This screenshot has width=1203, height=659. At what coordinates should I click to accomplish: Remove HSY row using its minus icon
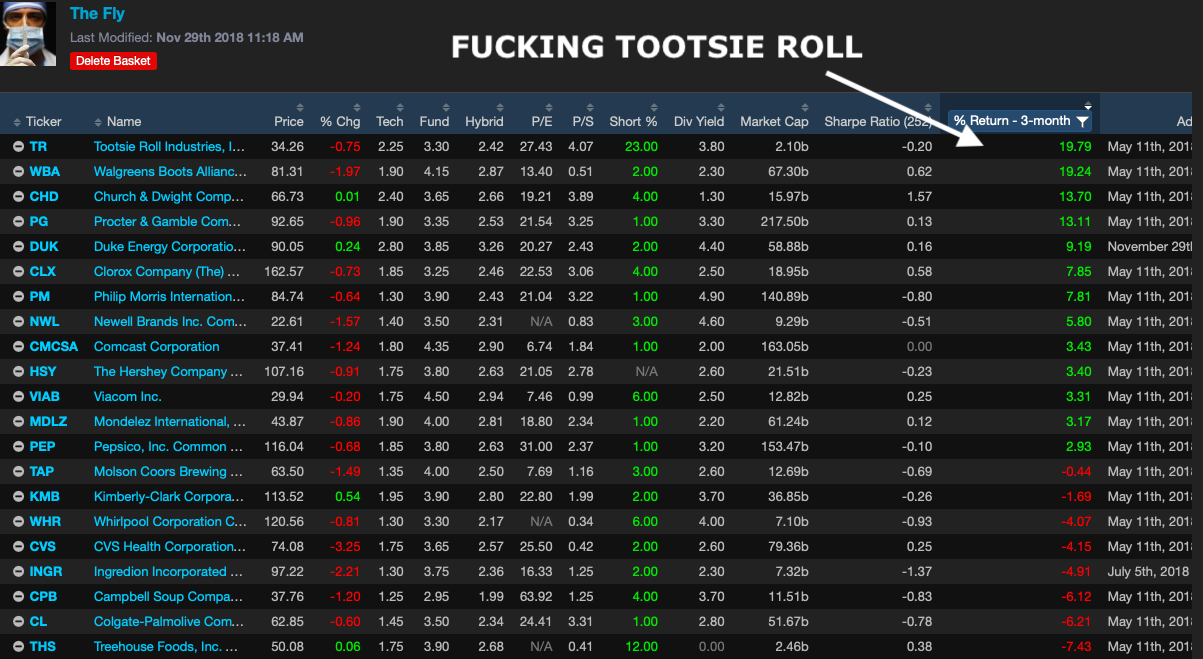[x=18, y=371]
